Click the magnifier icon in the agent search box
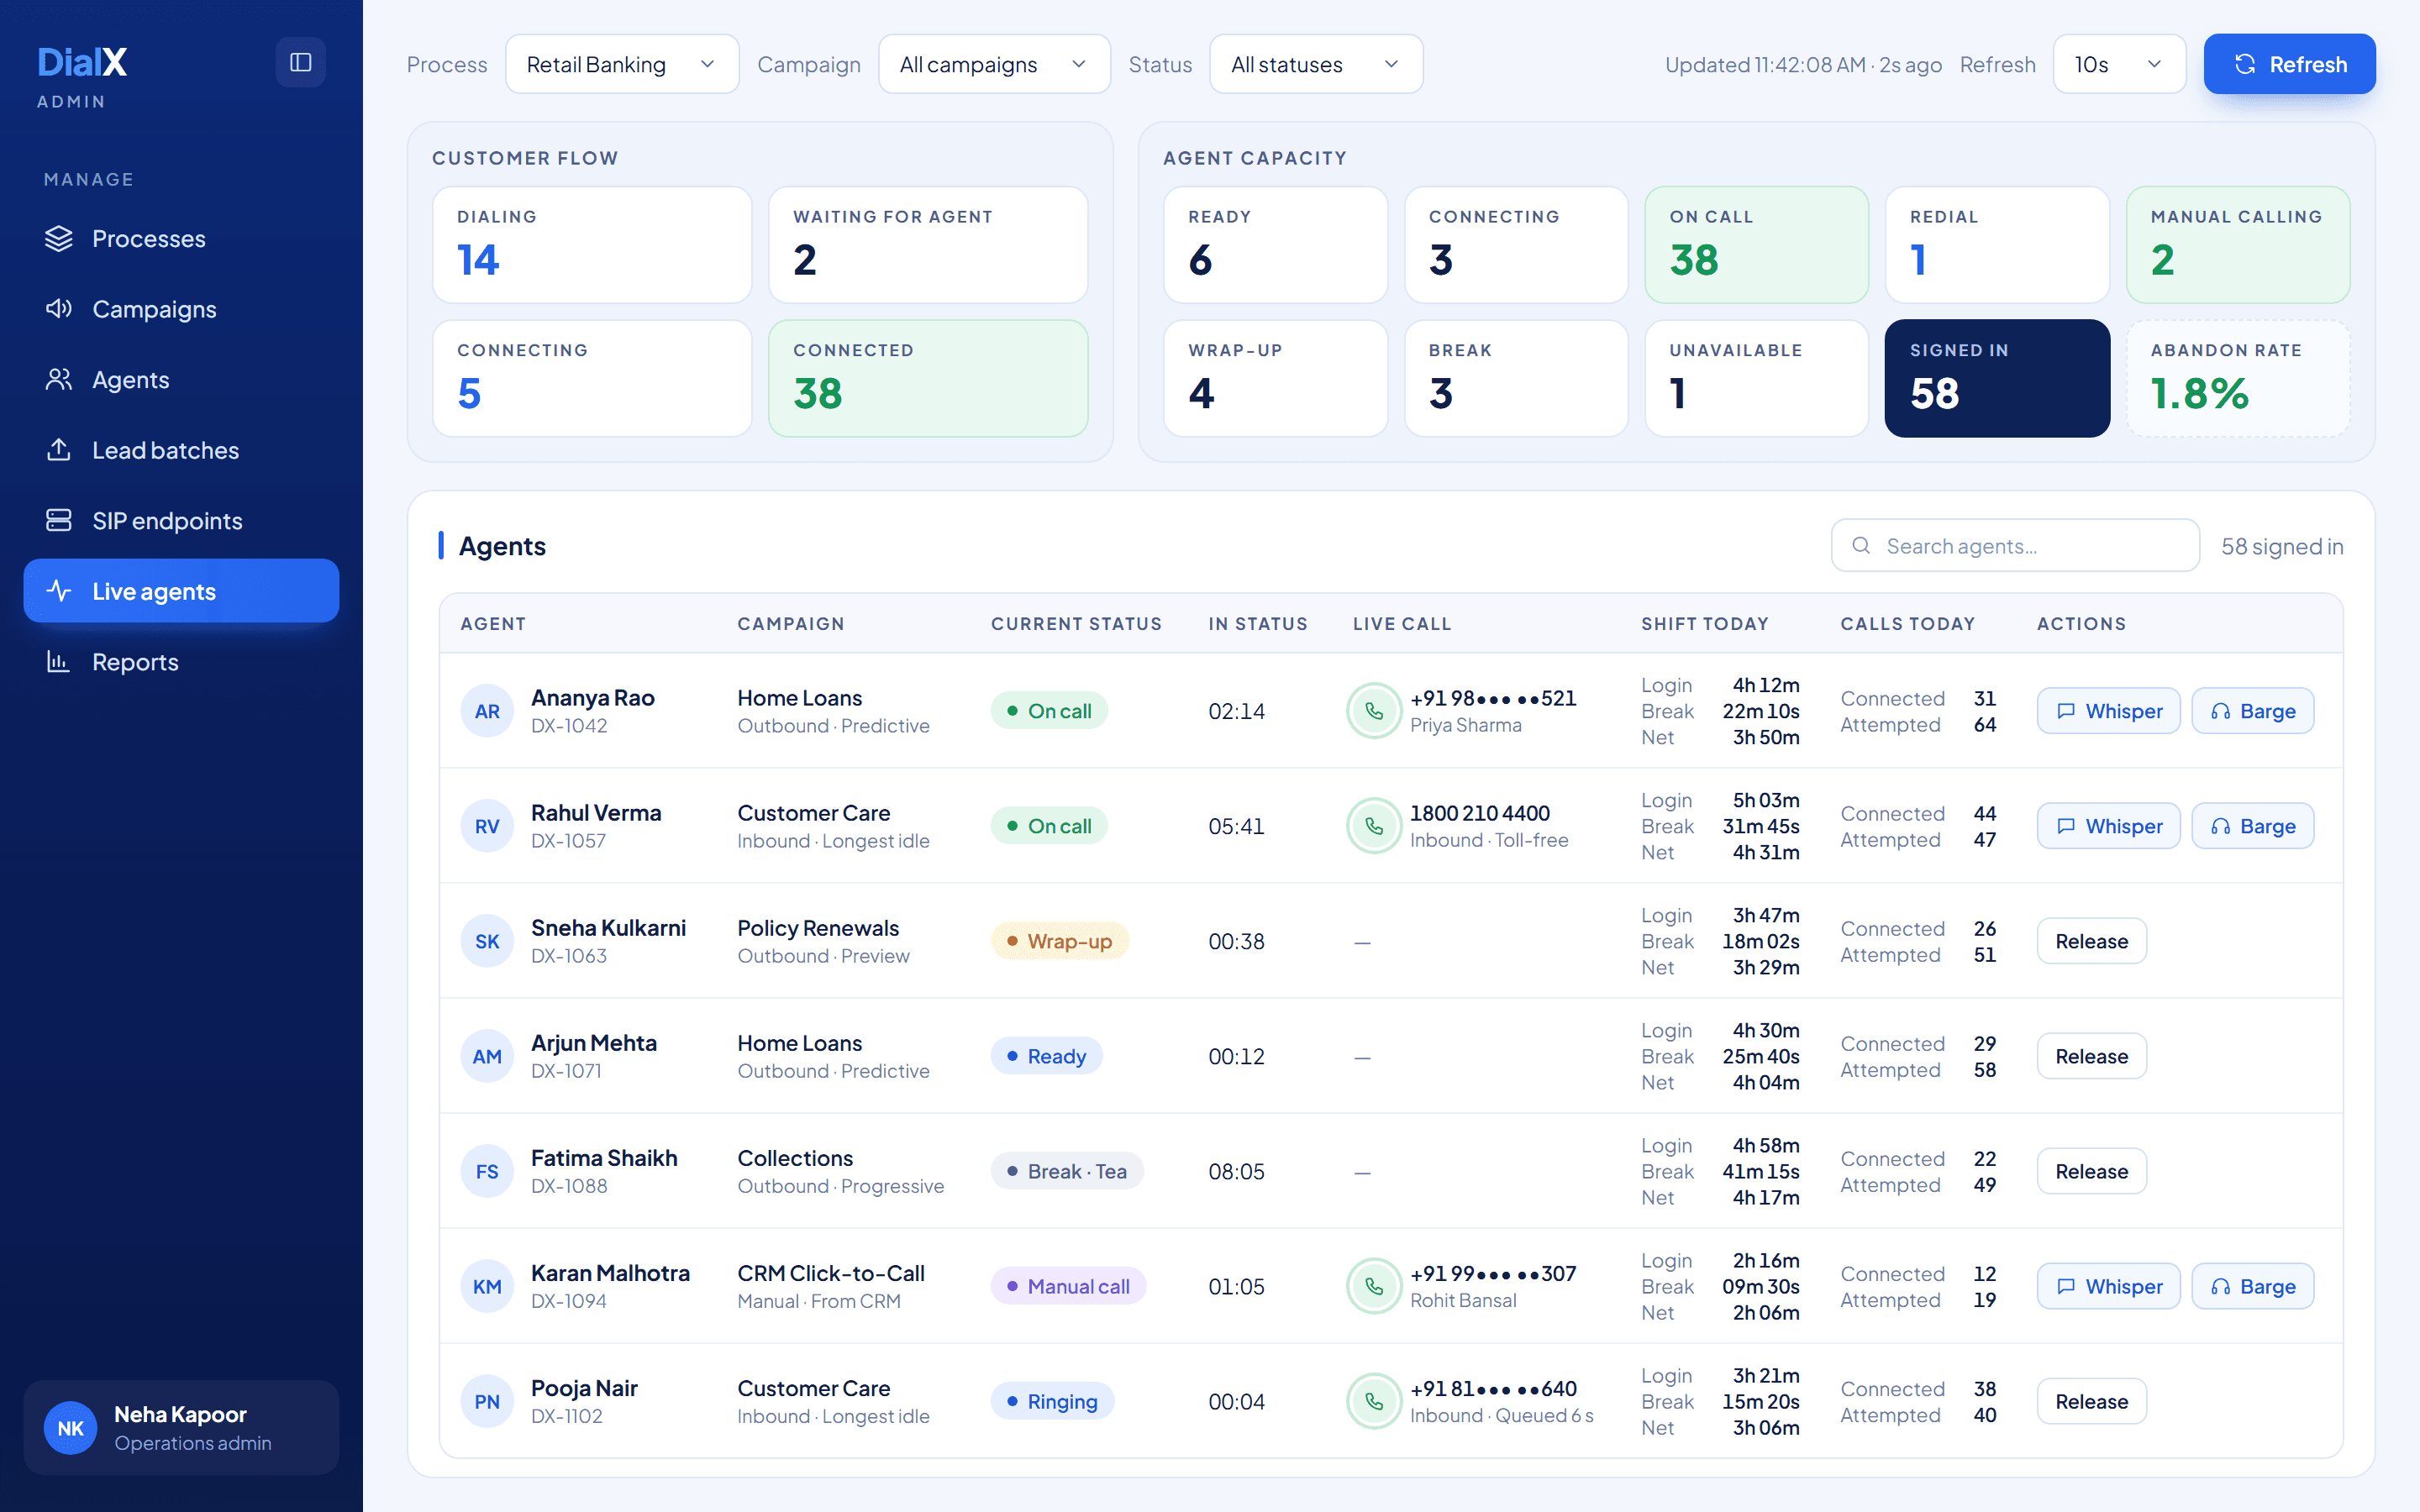 point(1861,545)
